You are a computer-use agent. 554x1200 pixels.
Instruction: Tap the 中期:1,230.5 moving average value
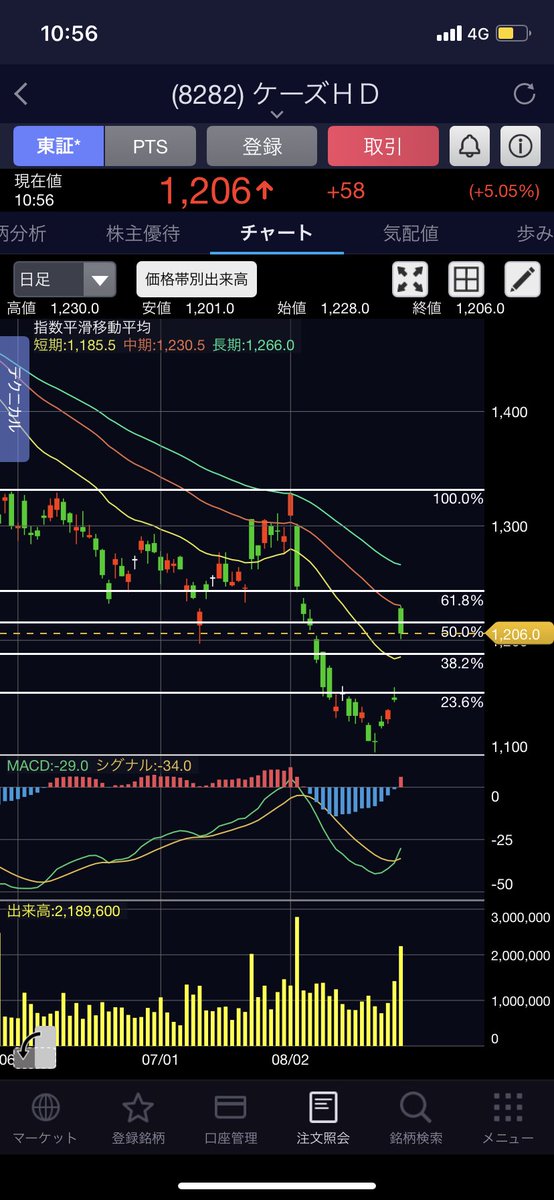click(x=164, y=344)
